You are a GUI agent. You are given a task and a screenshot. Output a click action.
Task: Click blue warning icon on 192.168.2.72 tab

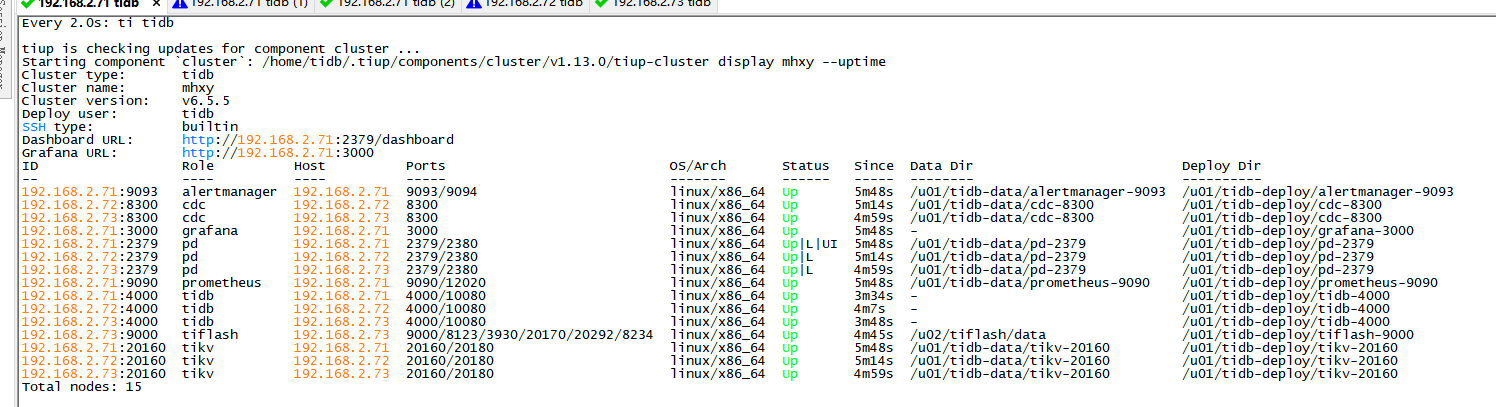(x=474, y=4)
